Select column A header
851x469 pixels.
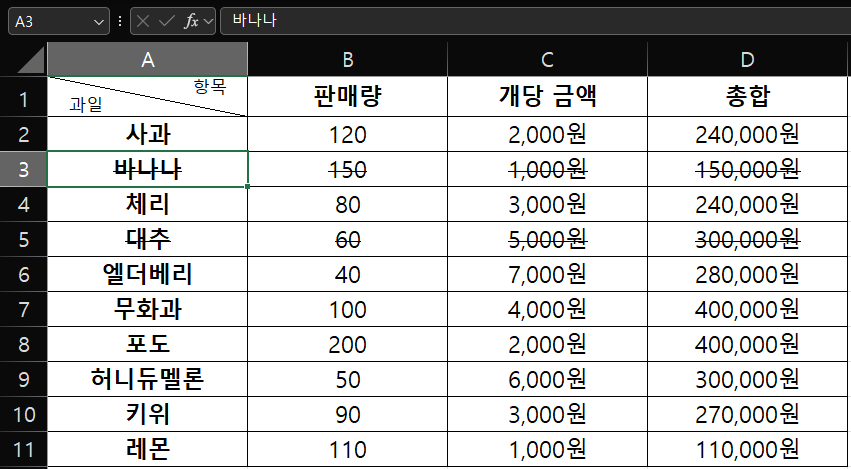pyautogui.click(x=148, y=60)
